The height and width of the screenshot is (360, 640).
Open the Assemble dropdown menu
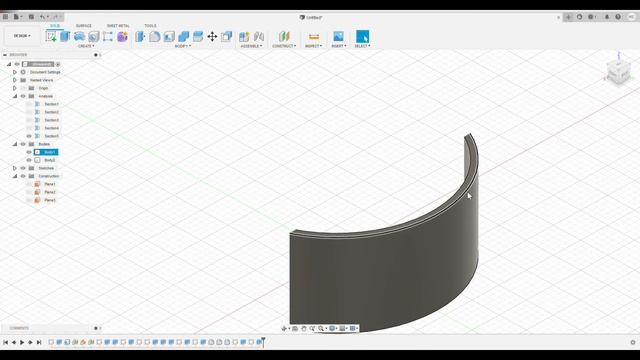coord(251,46)
